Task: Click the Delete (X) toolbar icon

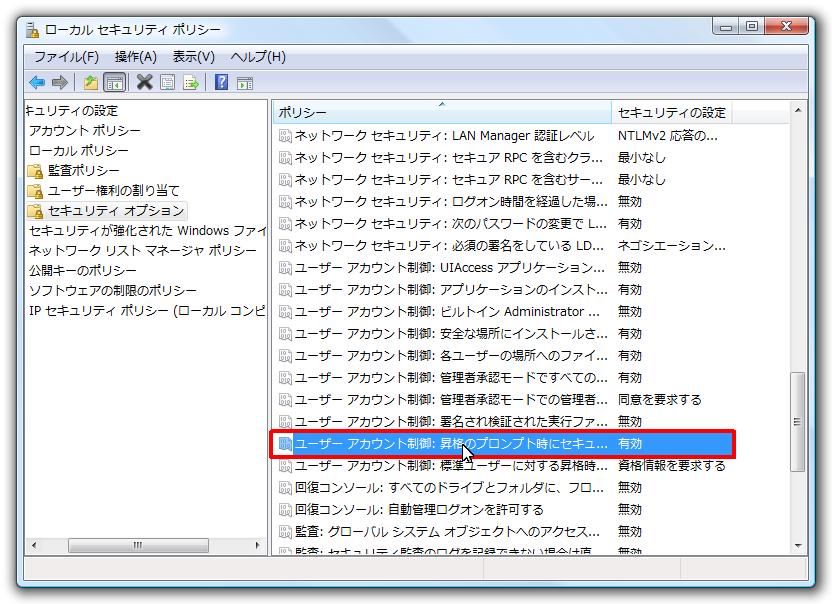Action: [x=145, y=82]
